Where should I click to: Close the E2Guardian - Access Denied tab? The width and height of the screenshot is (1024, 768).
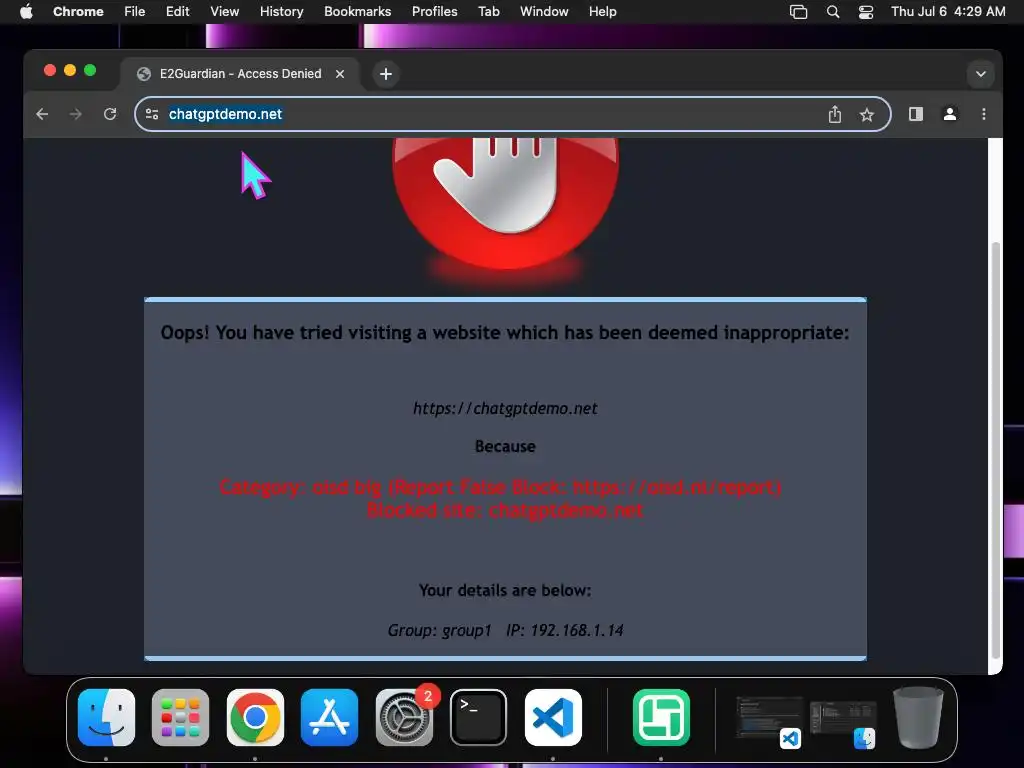pyautogui.click(x=340, y=74)
